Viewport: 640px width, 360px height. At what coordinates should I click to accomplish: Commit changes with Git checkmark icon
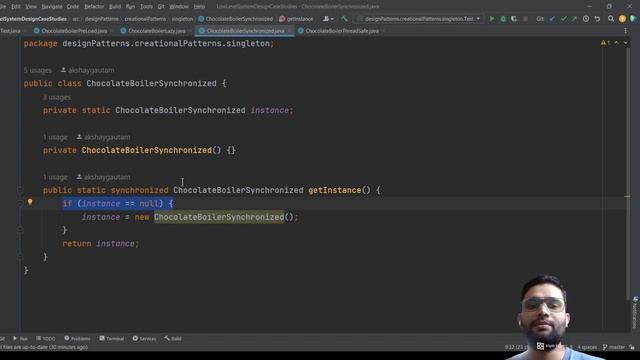[563, 19]
